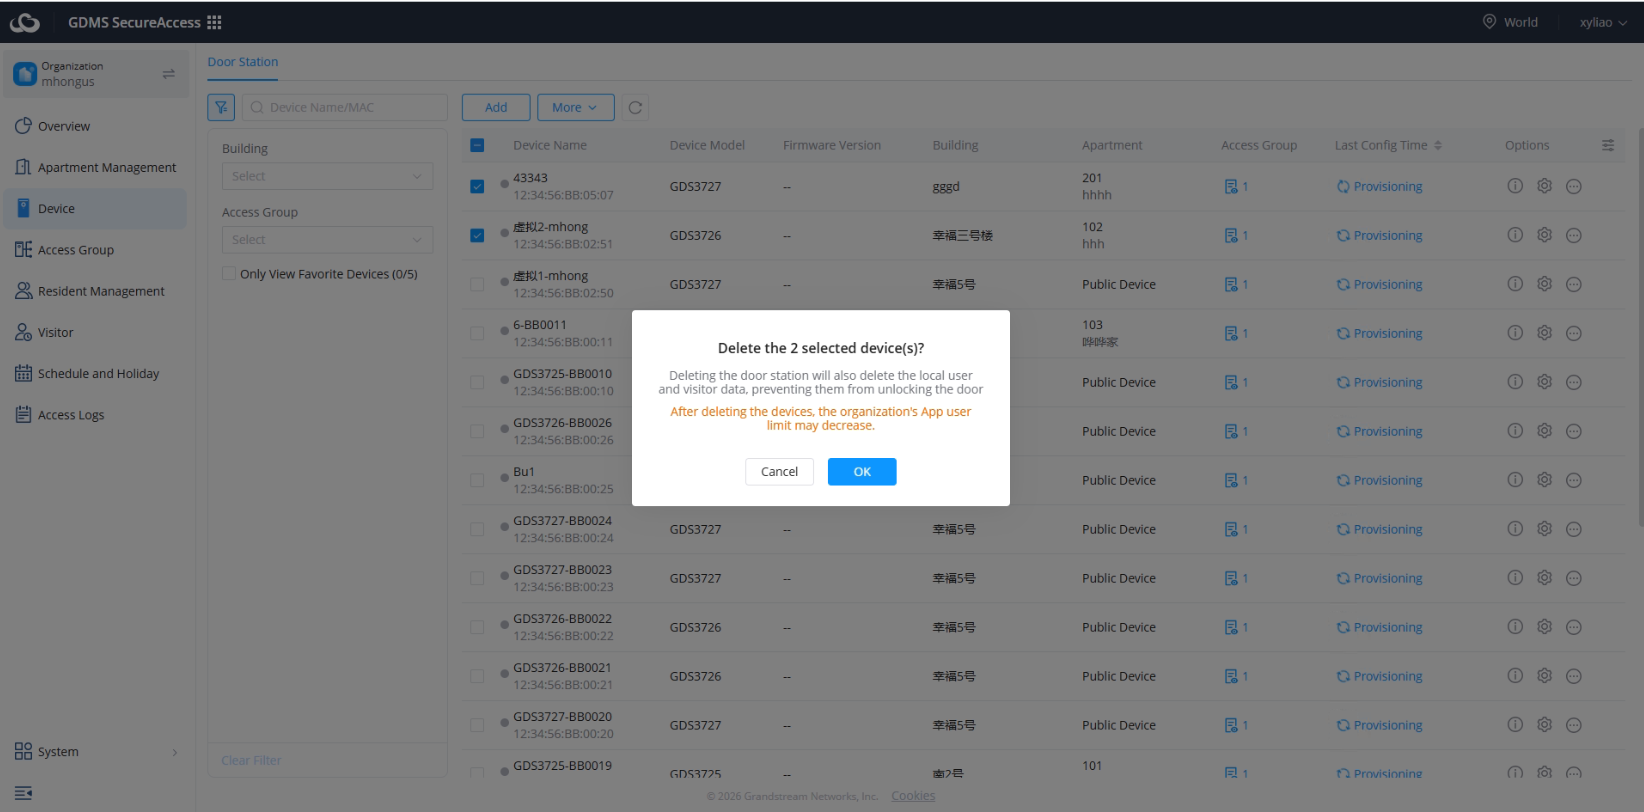The width and height of the screenshot is (1644, 812).
Task: Open settings gear for device 43343
Action: 1544,186
